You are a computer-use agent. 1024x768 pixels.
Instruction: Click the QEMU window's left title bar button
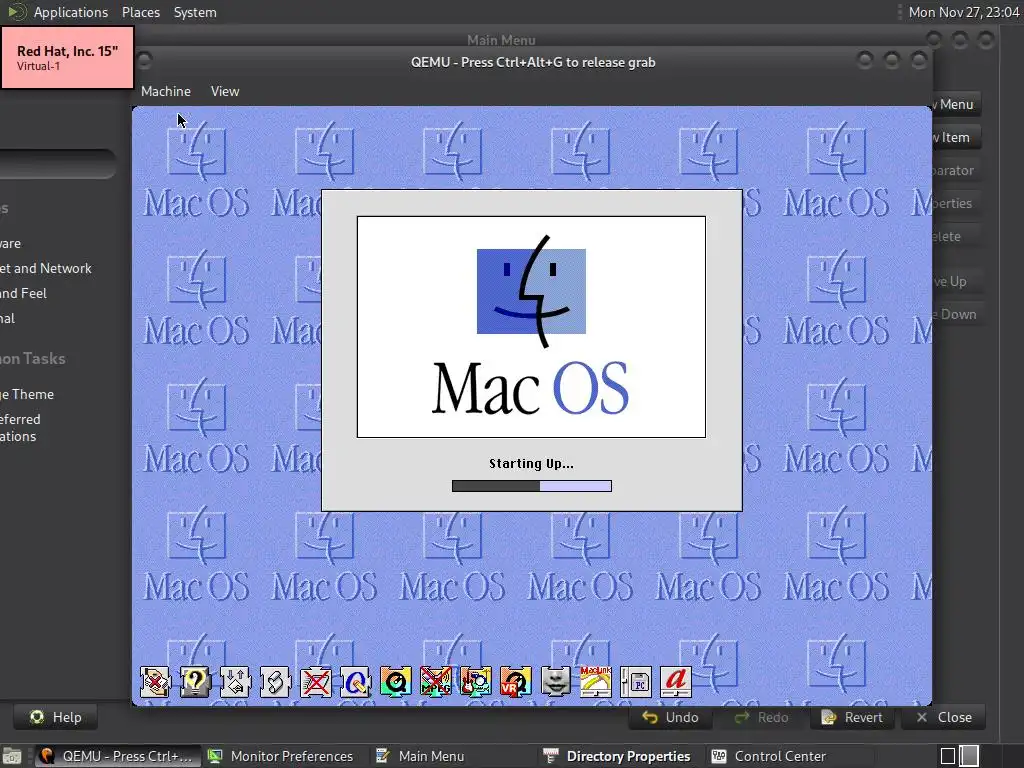point(144,61)
